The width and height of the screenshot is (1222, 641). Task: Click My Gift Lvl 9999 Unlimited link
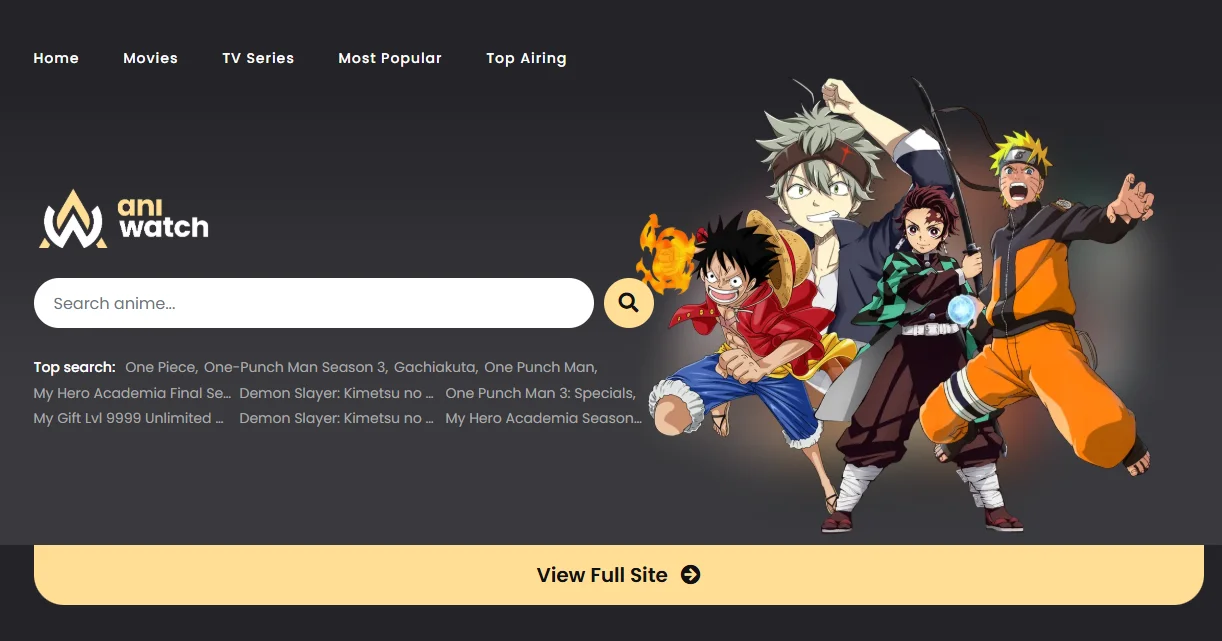(128, 418)
